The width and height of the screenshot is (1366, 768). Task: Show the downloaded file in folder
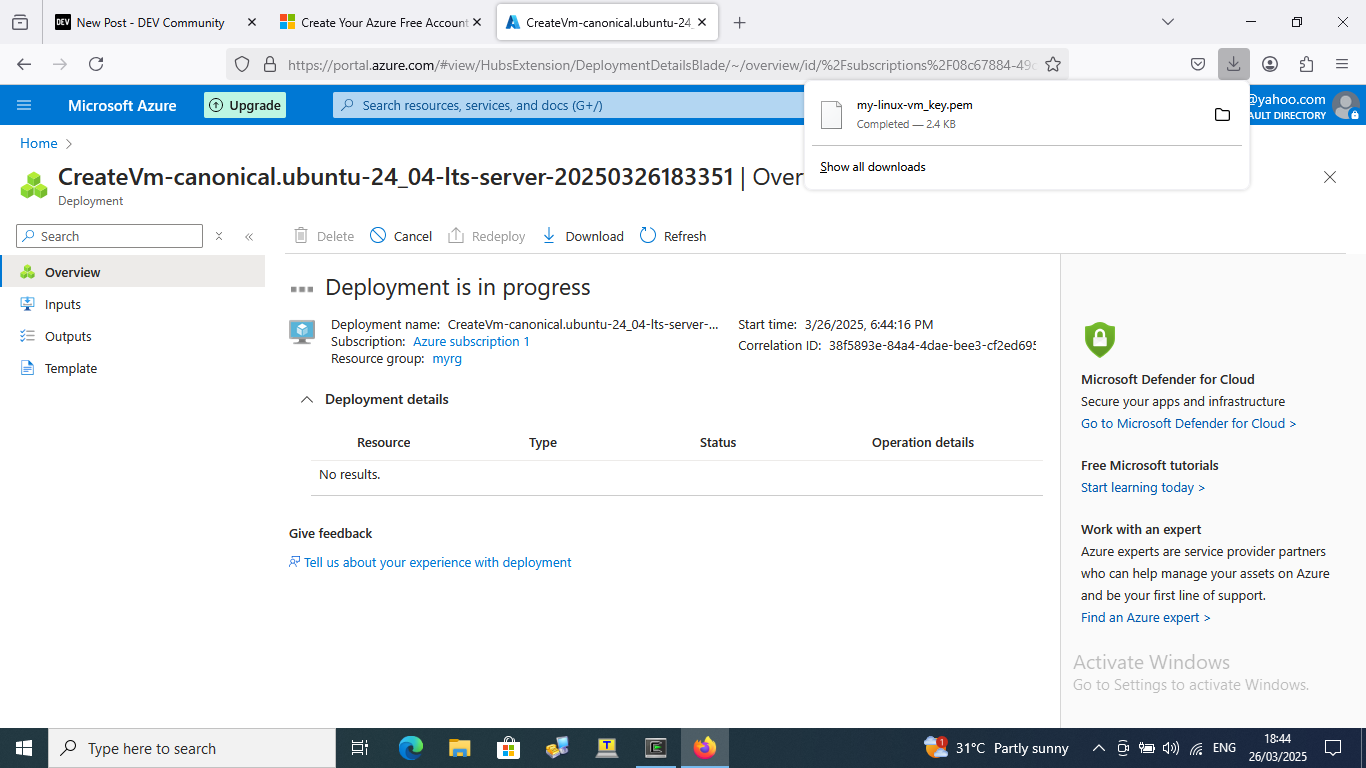click(x=1222, y=115)
